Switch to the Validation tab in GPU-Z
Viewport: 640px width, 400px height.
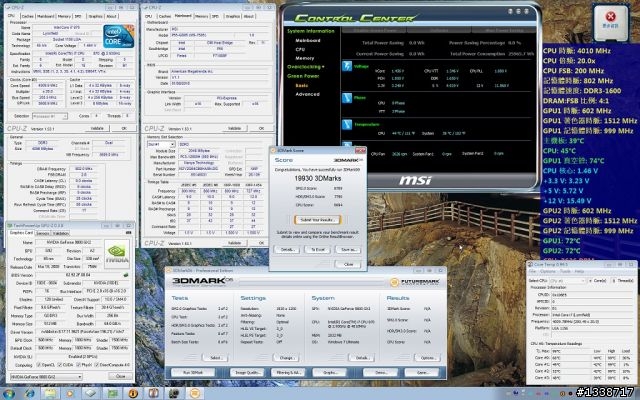click(x=61, y=233)
